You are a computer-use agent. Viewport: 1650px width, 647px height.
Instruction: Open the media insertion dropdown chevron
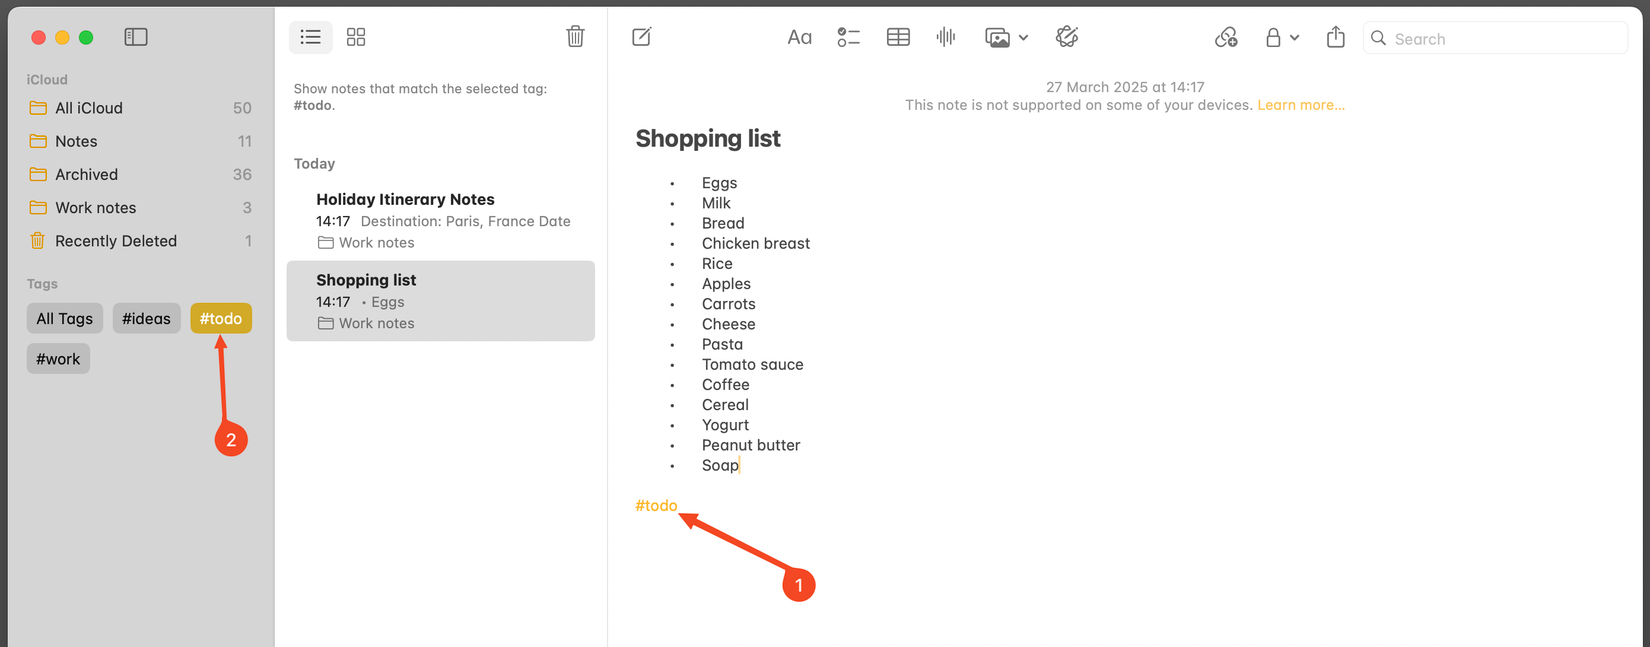(1021, 37)
